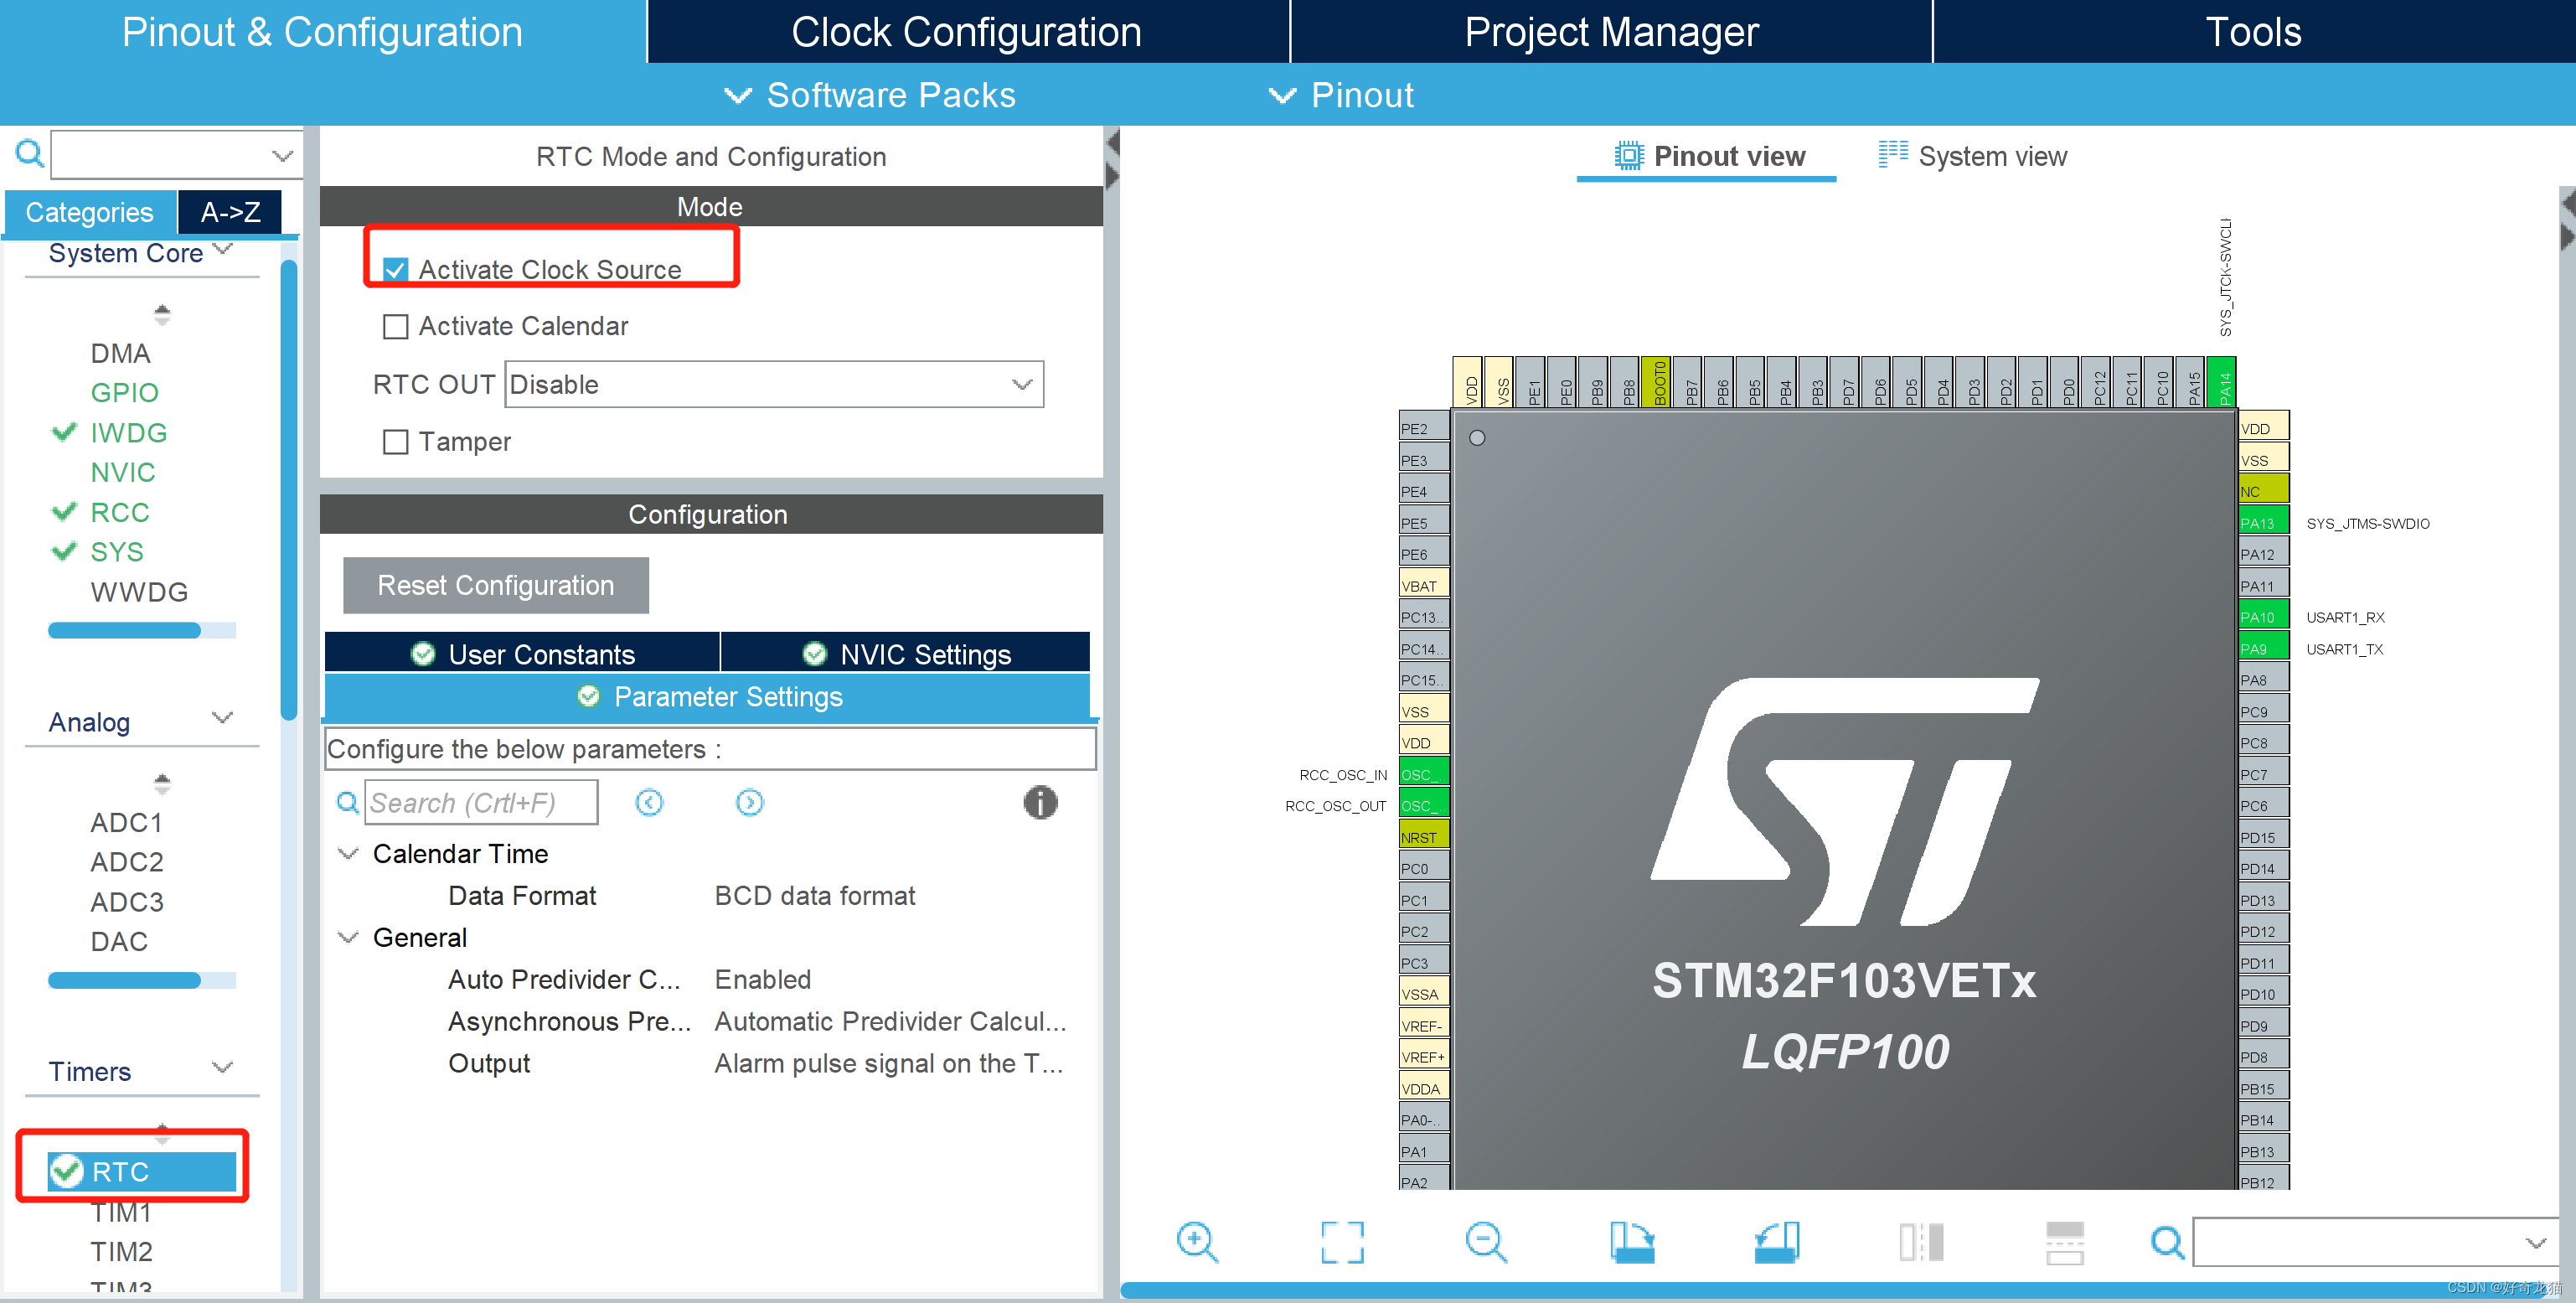Open the parameter info icon

pyautogui.click(x=1040, y=802)
